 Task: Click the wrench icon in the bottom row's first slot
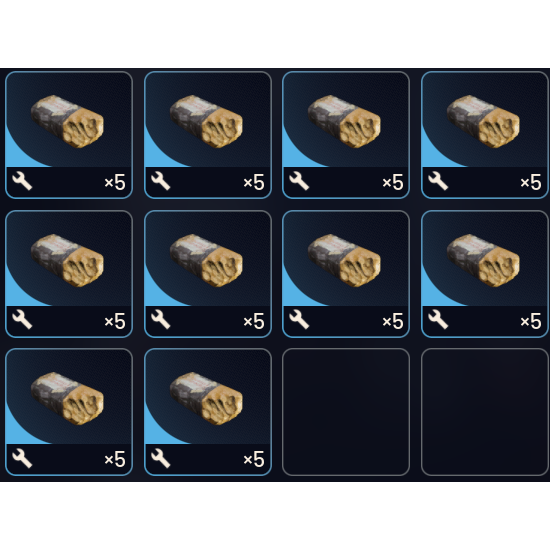tap(22, 458)
